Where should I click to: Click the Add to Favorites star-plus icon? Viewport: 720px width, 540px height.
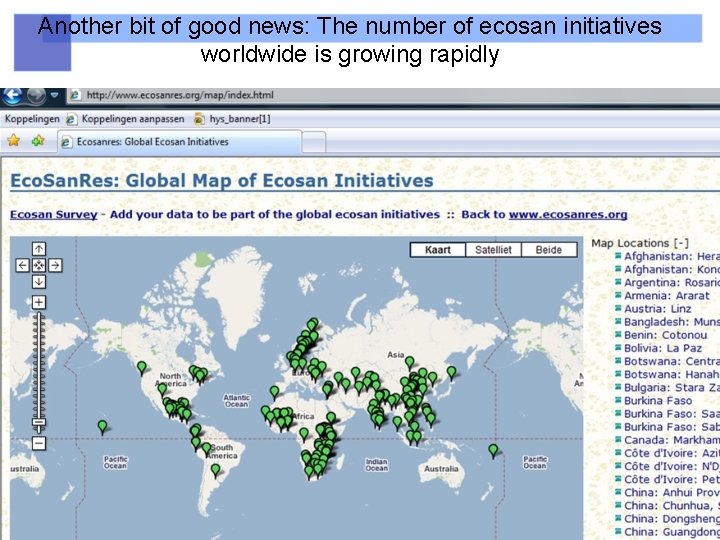coord(38,141)
